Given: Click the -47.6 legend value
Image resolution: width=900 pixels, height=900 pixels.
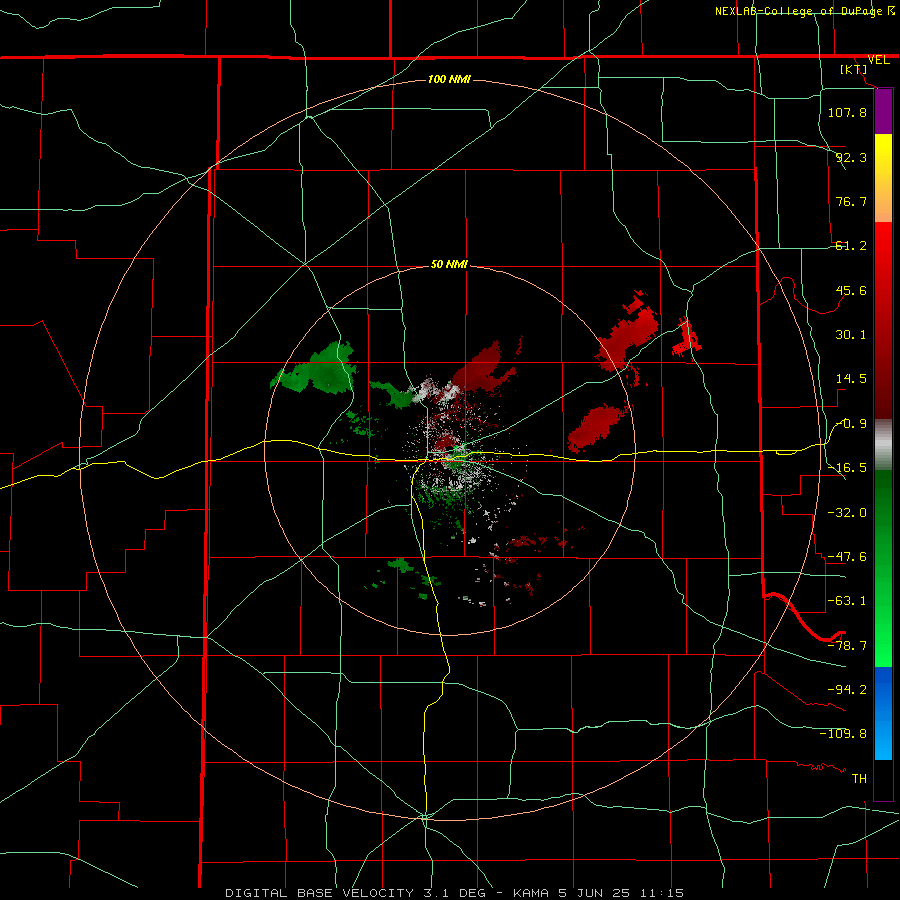Looking at the screenshot, I should tap(847, 557).
